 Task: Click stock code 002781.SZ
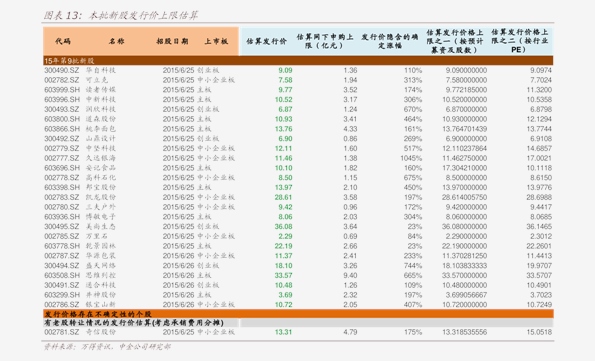click(61, 332)
